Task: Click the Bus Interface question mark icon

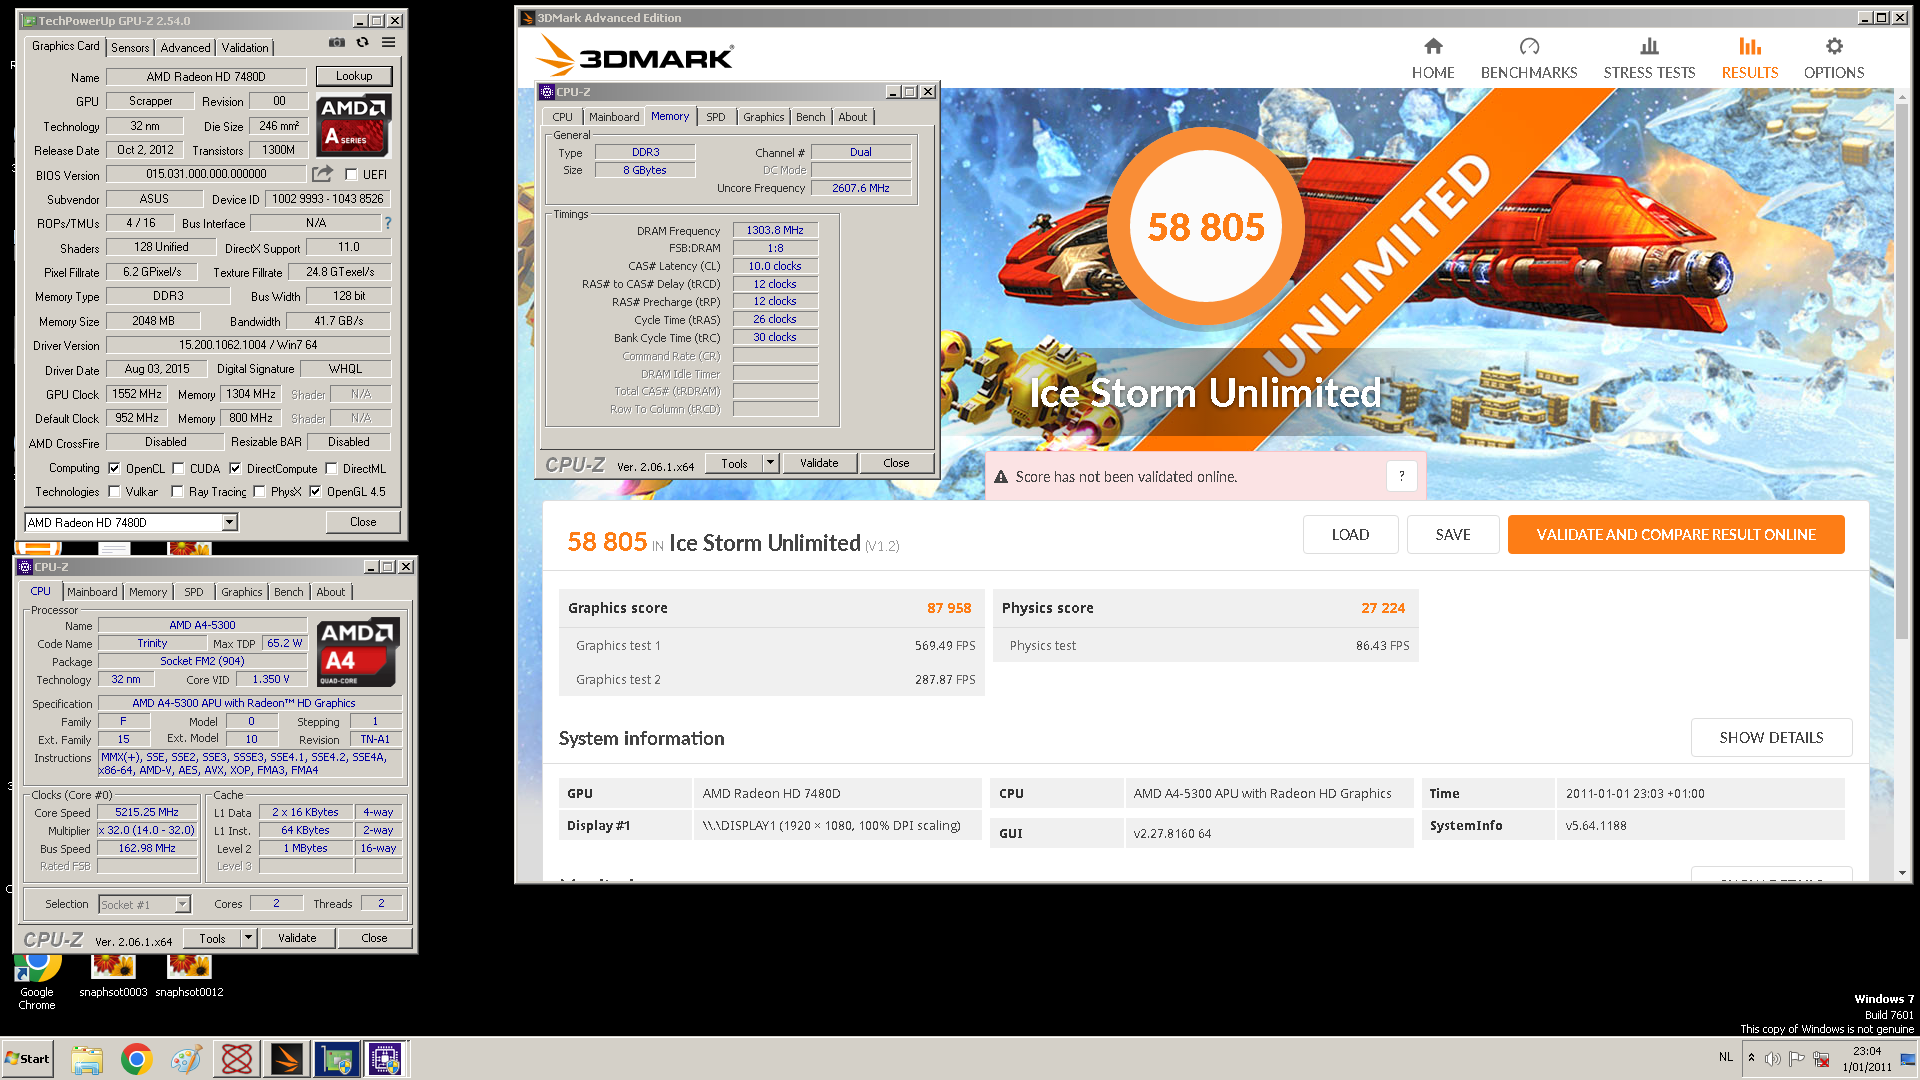Action: (388, 223)
